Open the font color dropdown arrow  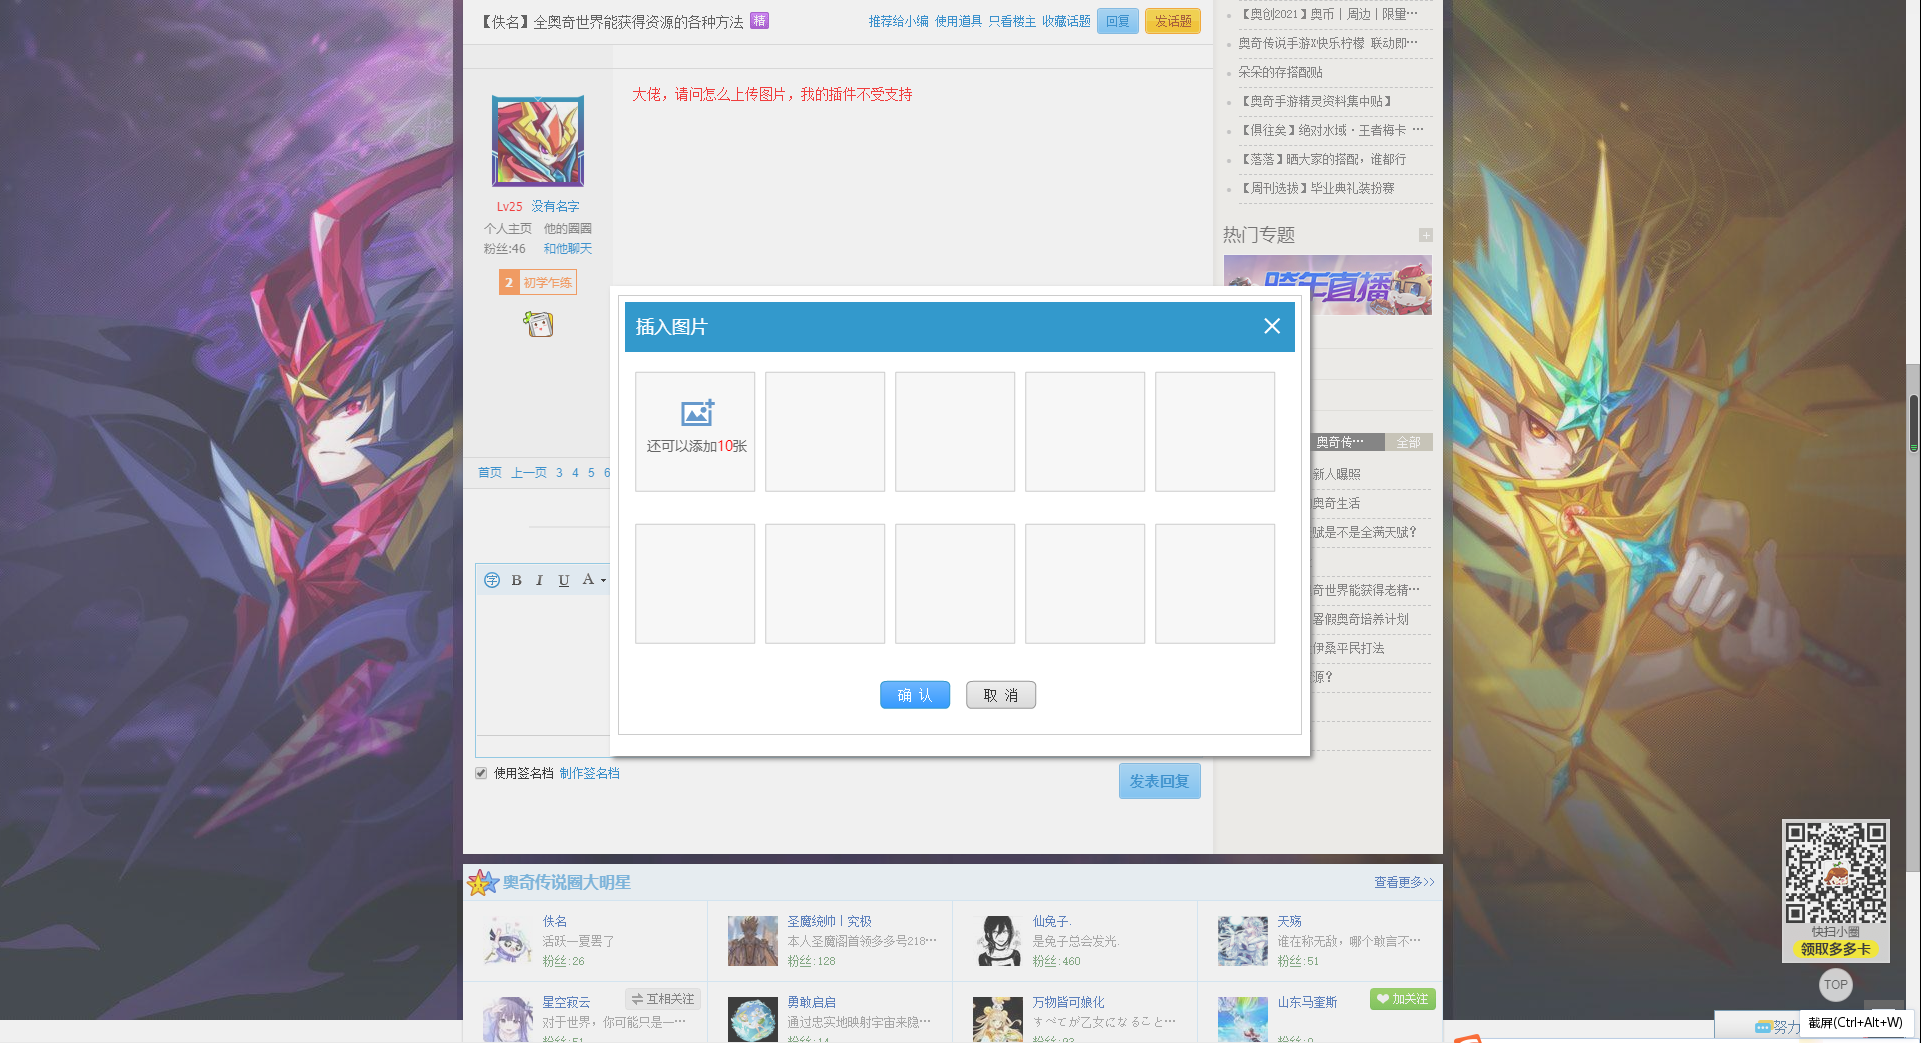tap(603, 581)
